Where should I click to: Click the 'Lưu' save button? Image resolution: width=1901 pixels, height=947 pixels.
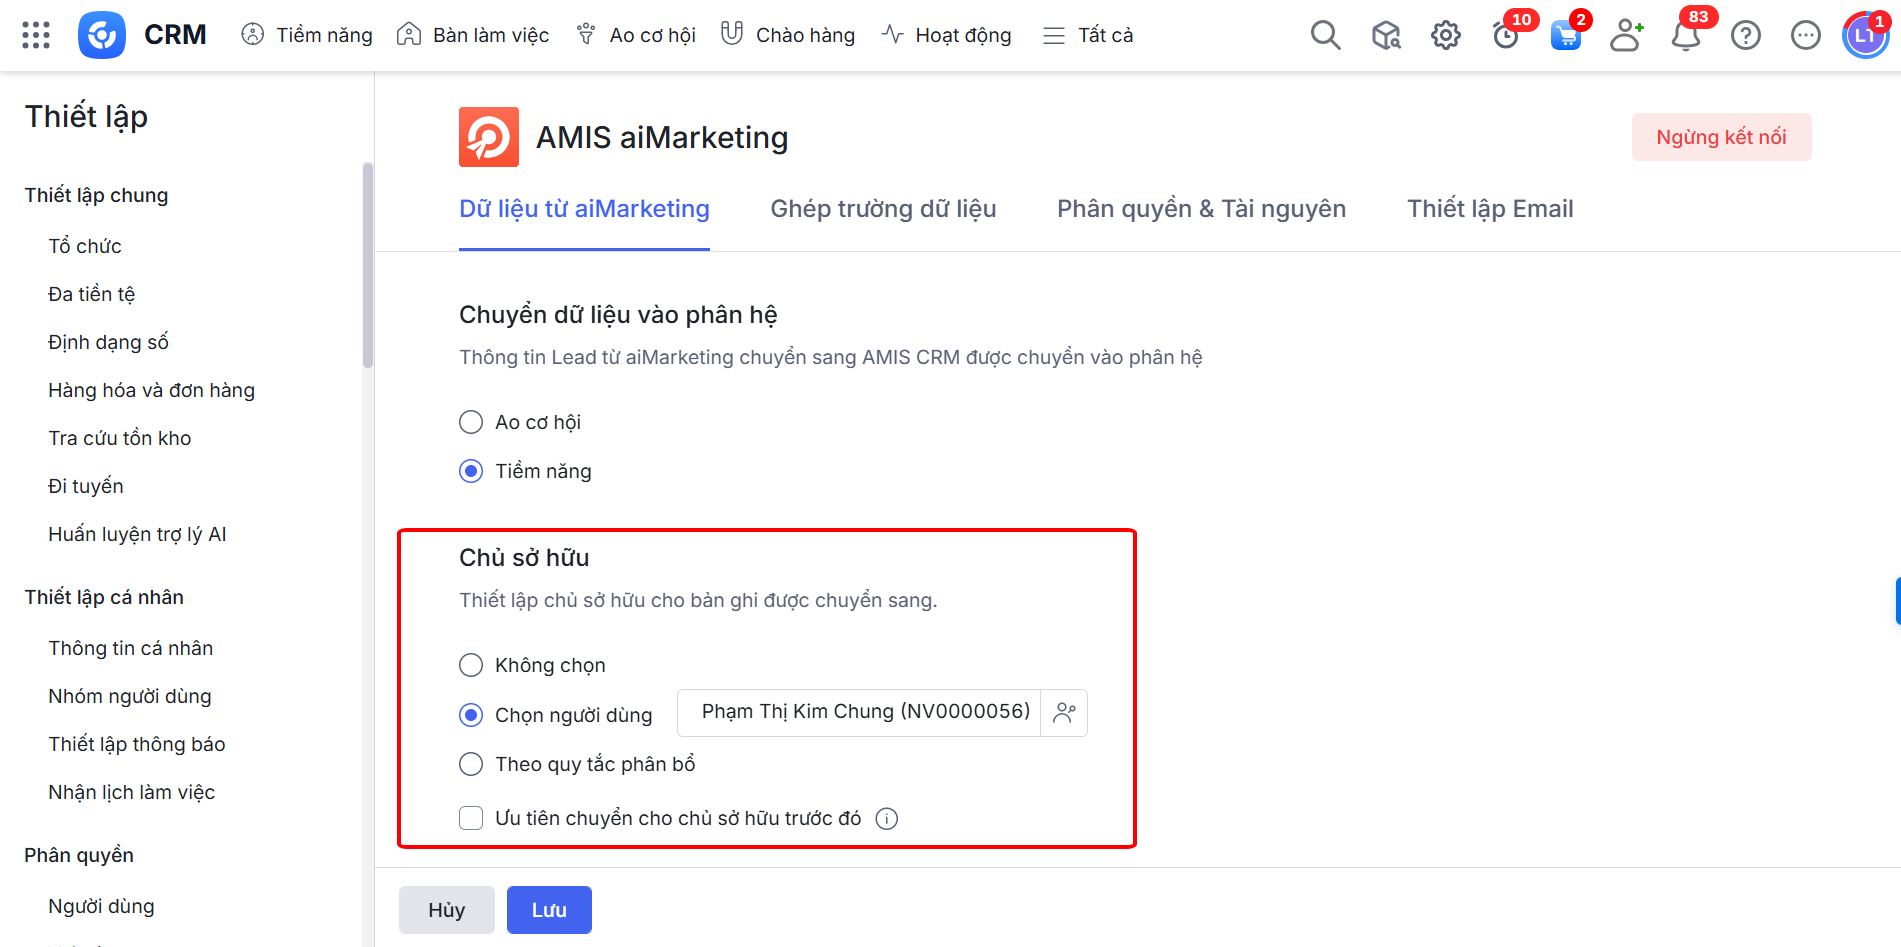pyautogui.click(x=549, y=910)
